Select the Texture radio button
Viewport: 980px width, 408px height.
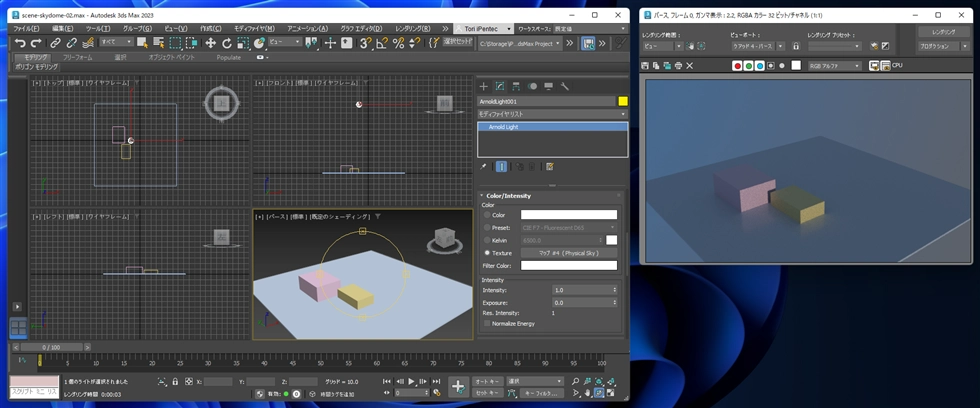click(x=488, y=253)
